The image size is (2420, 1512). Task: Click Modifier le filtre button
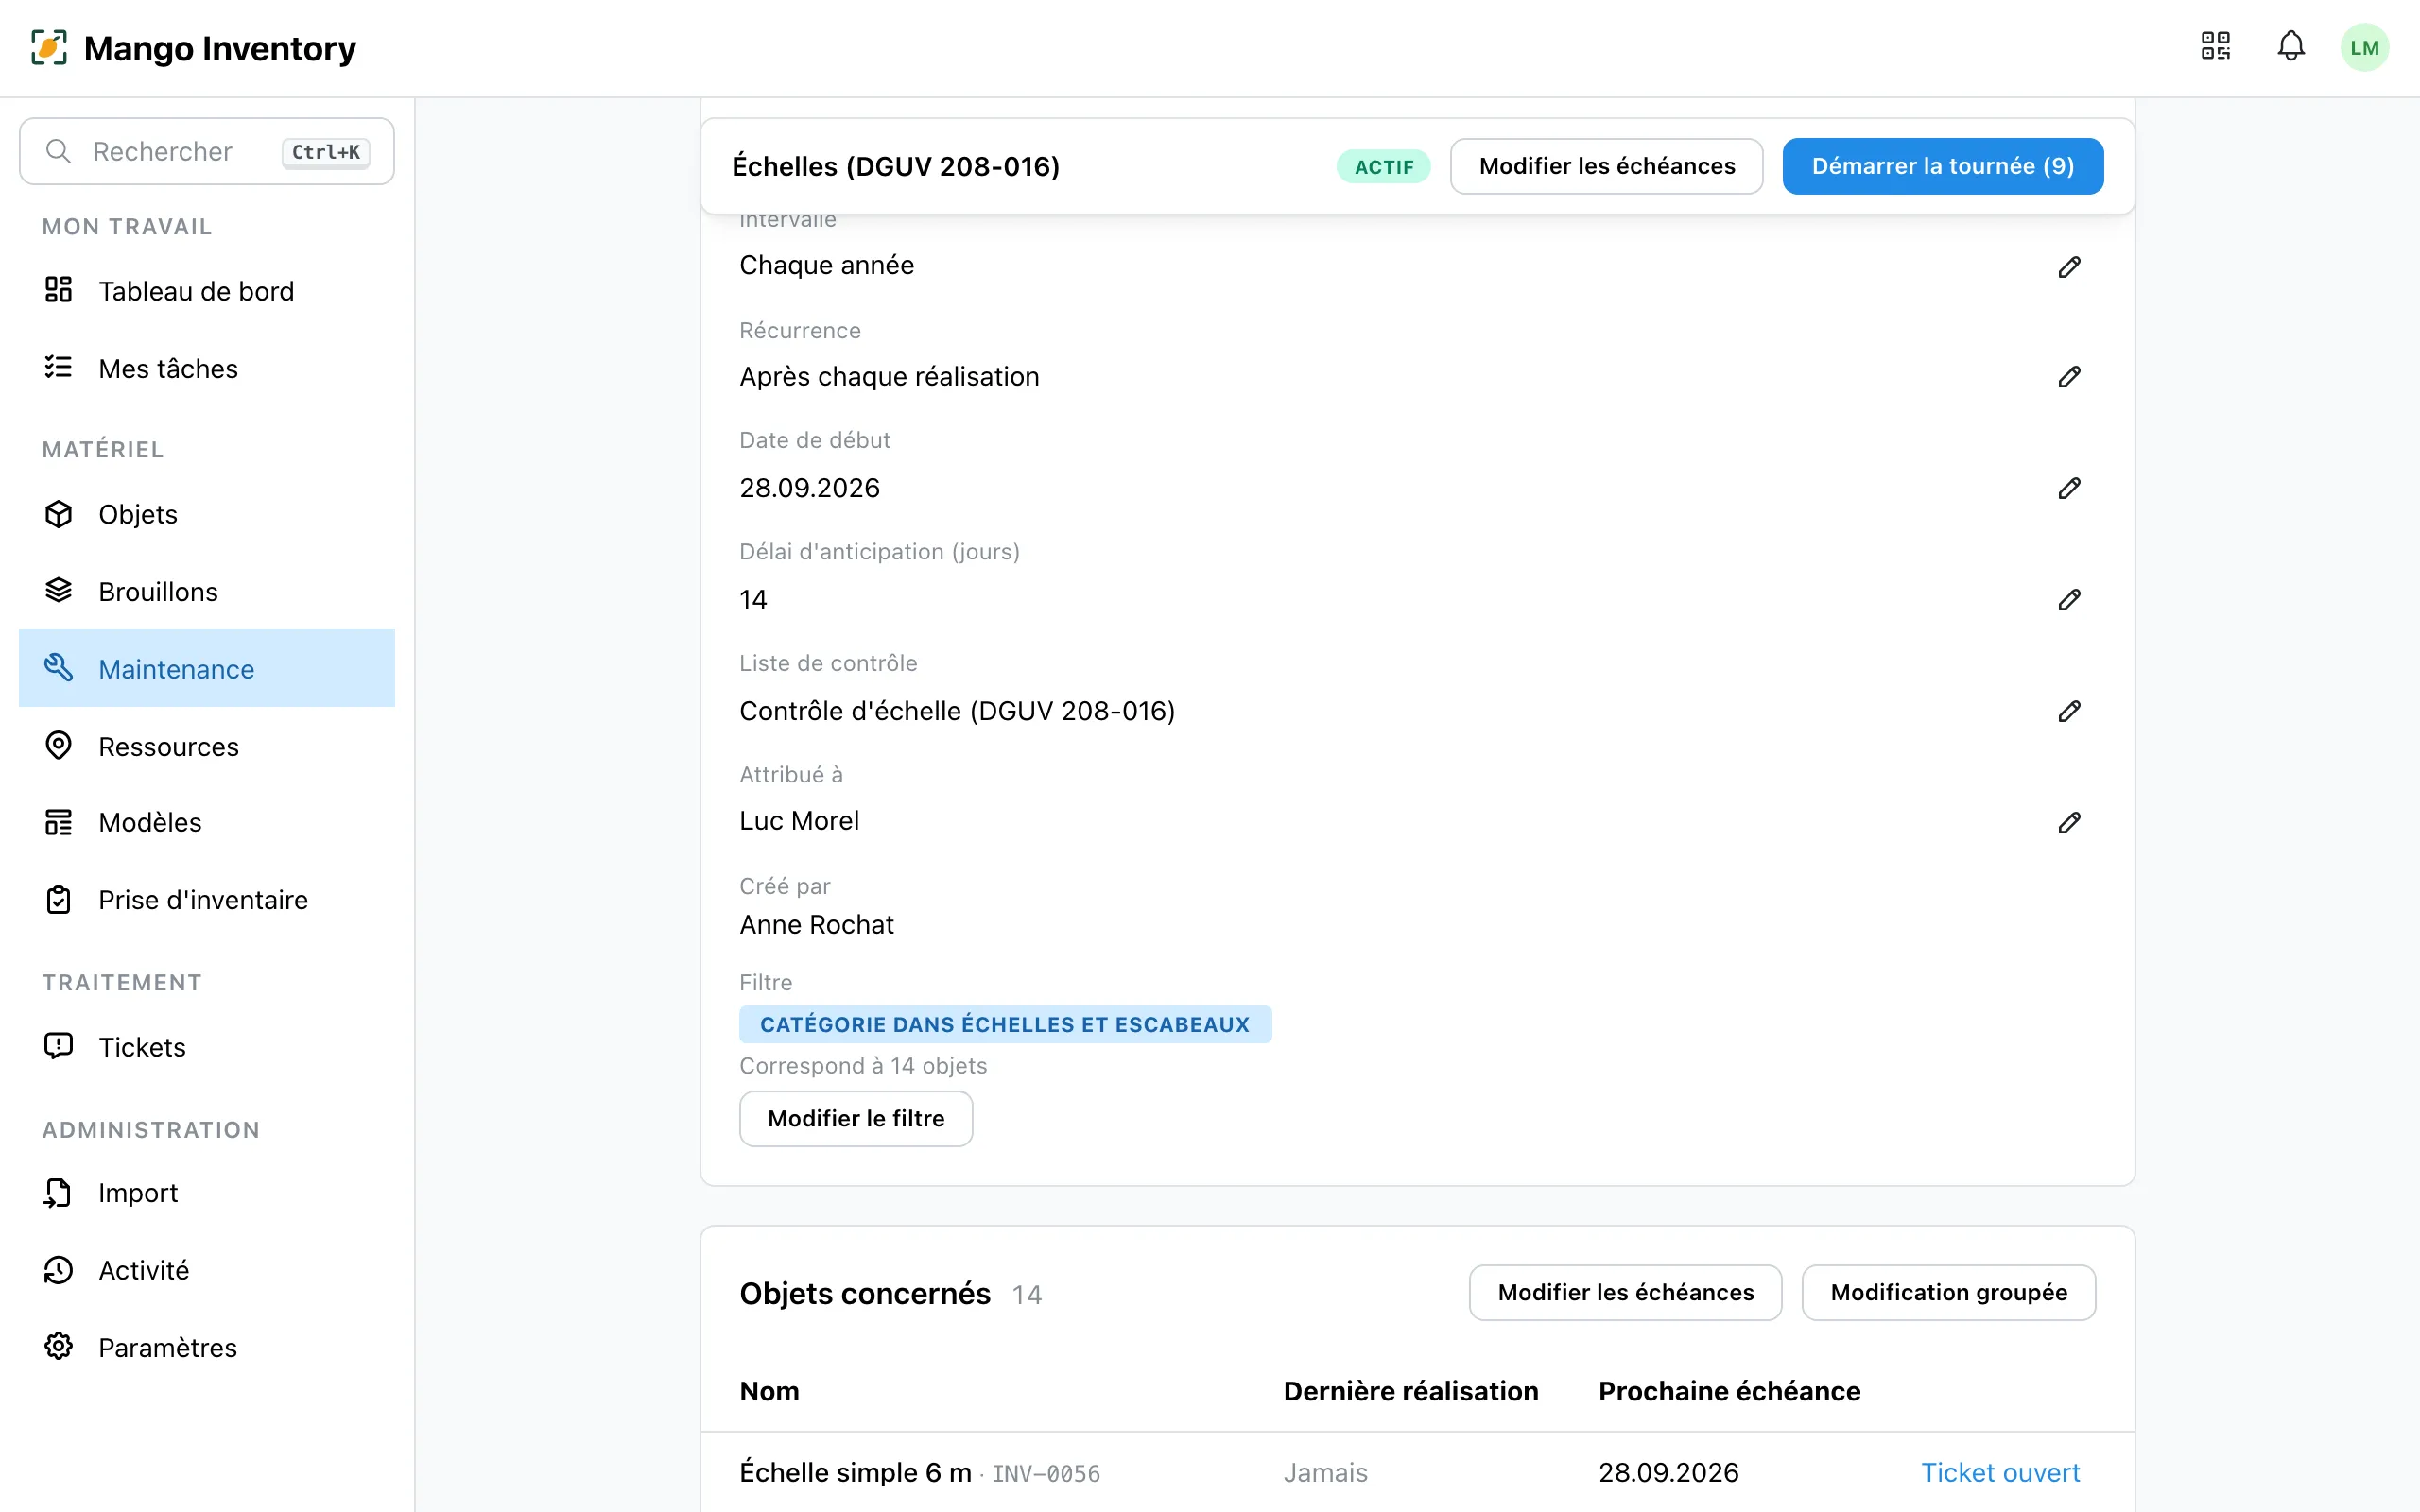(856, 1118)
